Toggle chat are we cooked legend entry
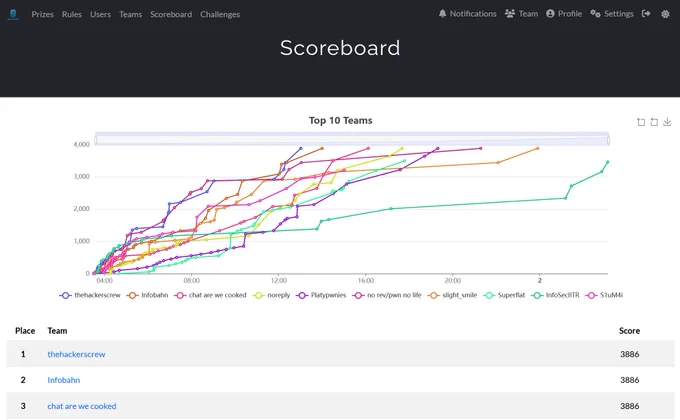The height and width of the screenshot is (420, 680). click(210, 295)
